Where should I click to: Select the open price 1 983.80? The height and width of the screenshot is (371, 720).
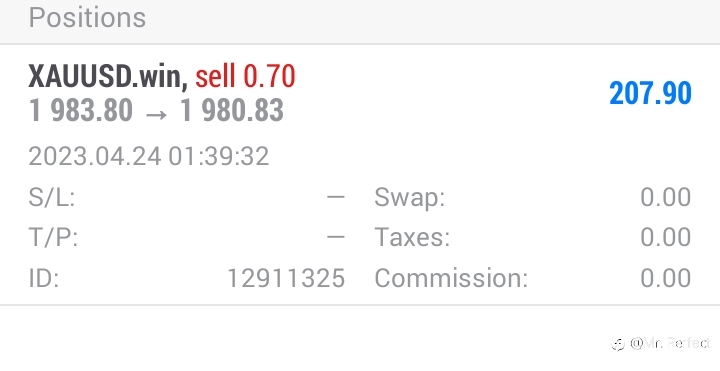(80, 111)
